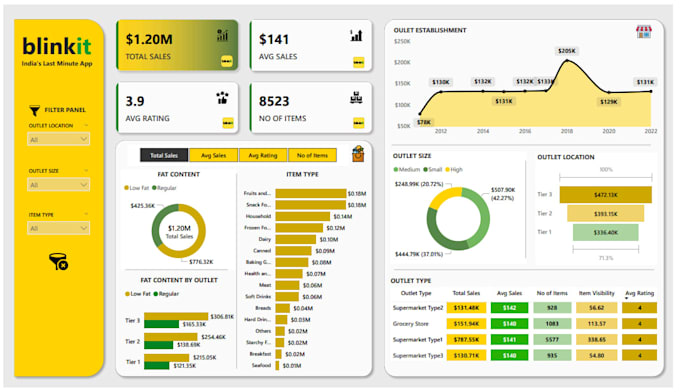The height and width of the screenshot is (392, 680).
Task: Click the $776.32K fat content label
Action: (x=201, y=262)
